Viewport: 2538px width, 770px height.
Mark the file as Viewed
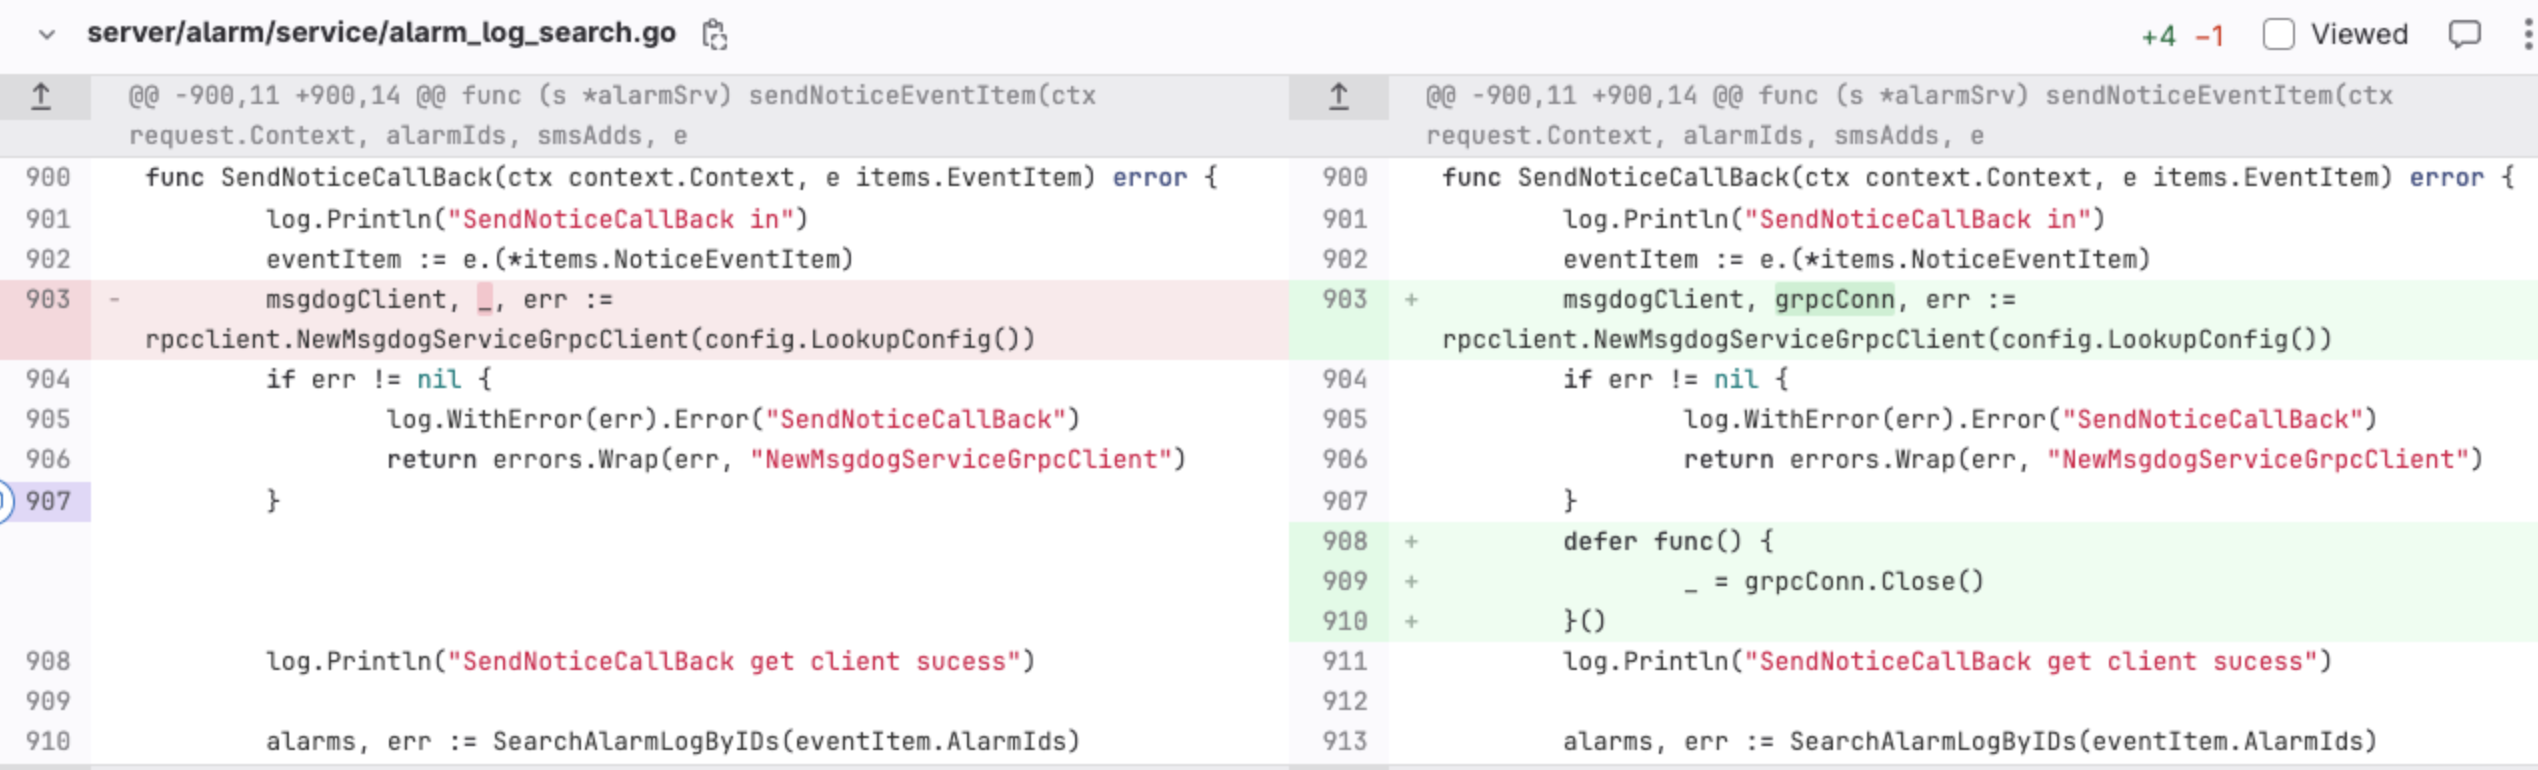click(x=2277, y=35)
